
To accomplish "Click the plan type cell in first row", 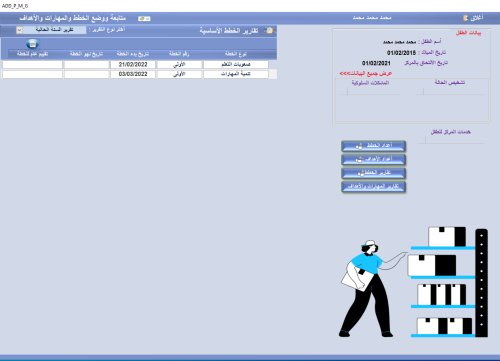I will 236,64.
